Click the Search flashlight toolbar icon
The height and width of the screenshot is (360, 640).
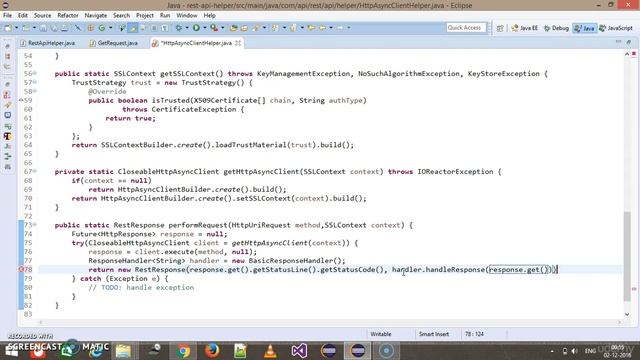coord(256,28)
